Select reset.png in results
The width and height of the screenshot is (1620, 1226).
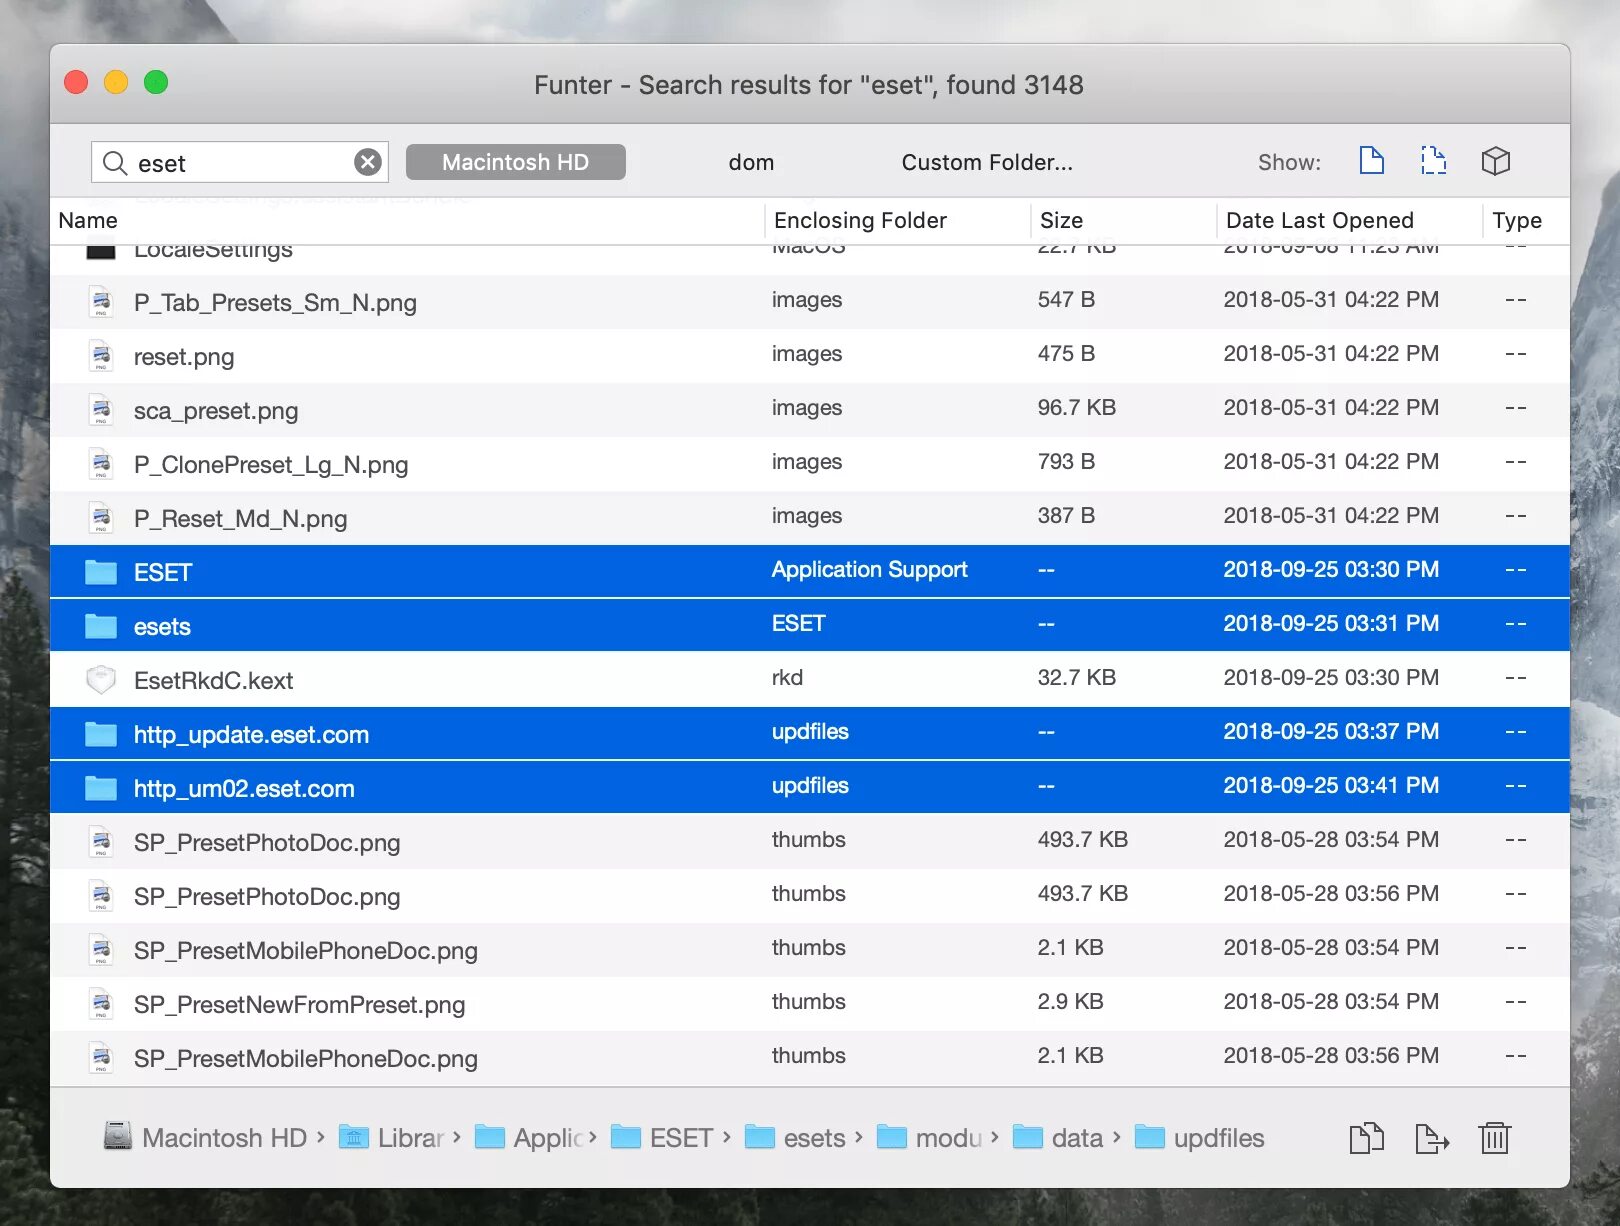coord(810,356)
